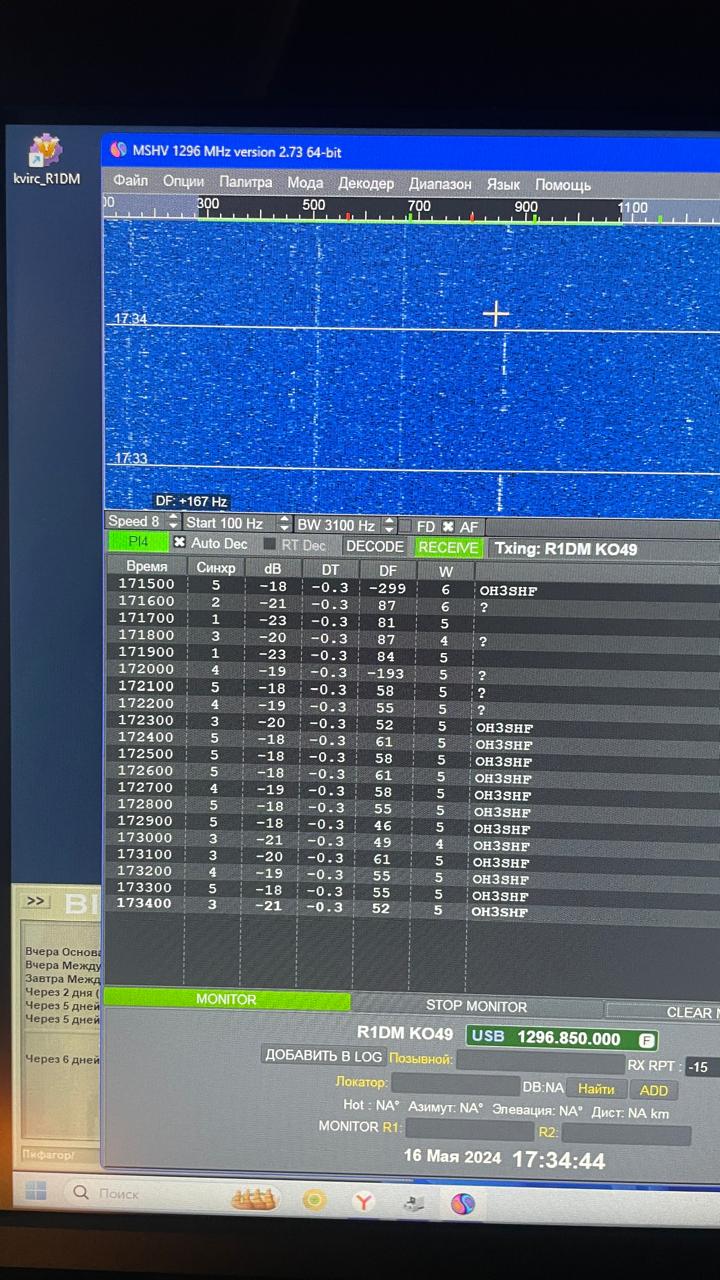Click the ДОБАВИТЬ В LOG button
The height and width of the screenshot is (1280, 720).
(x=323, y=1056)
